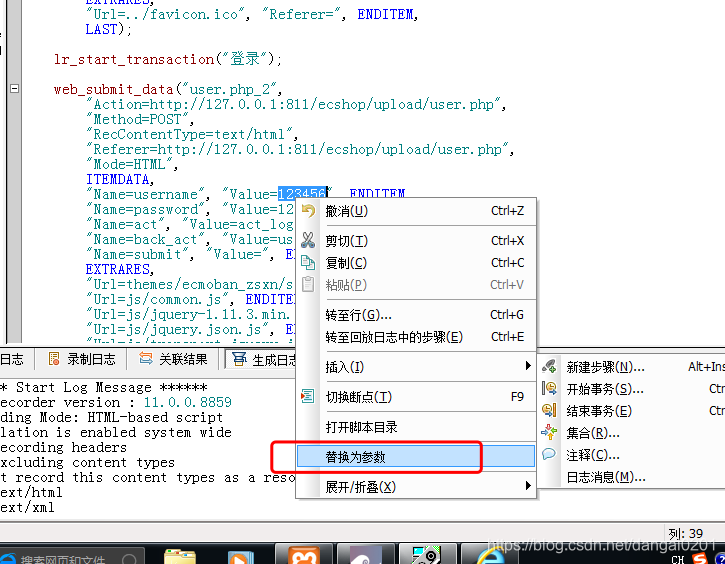Click the 注释 speech-bubble icon
This screenshot has height=564, width=725.
(x=549, y=454)
